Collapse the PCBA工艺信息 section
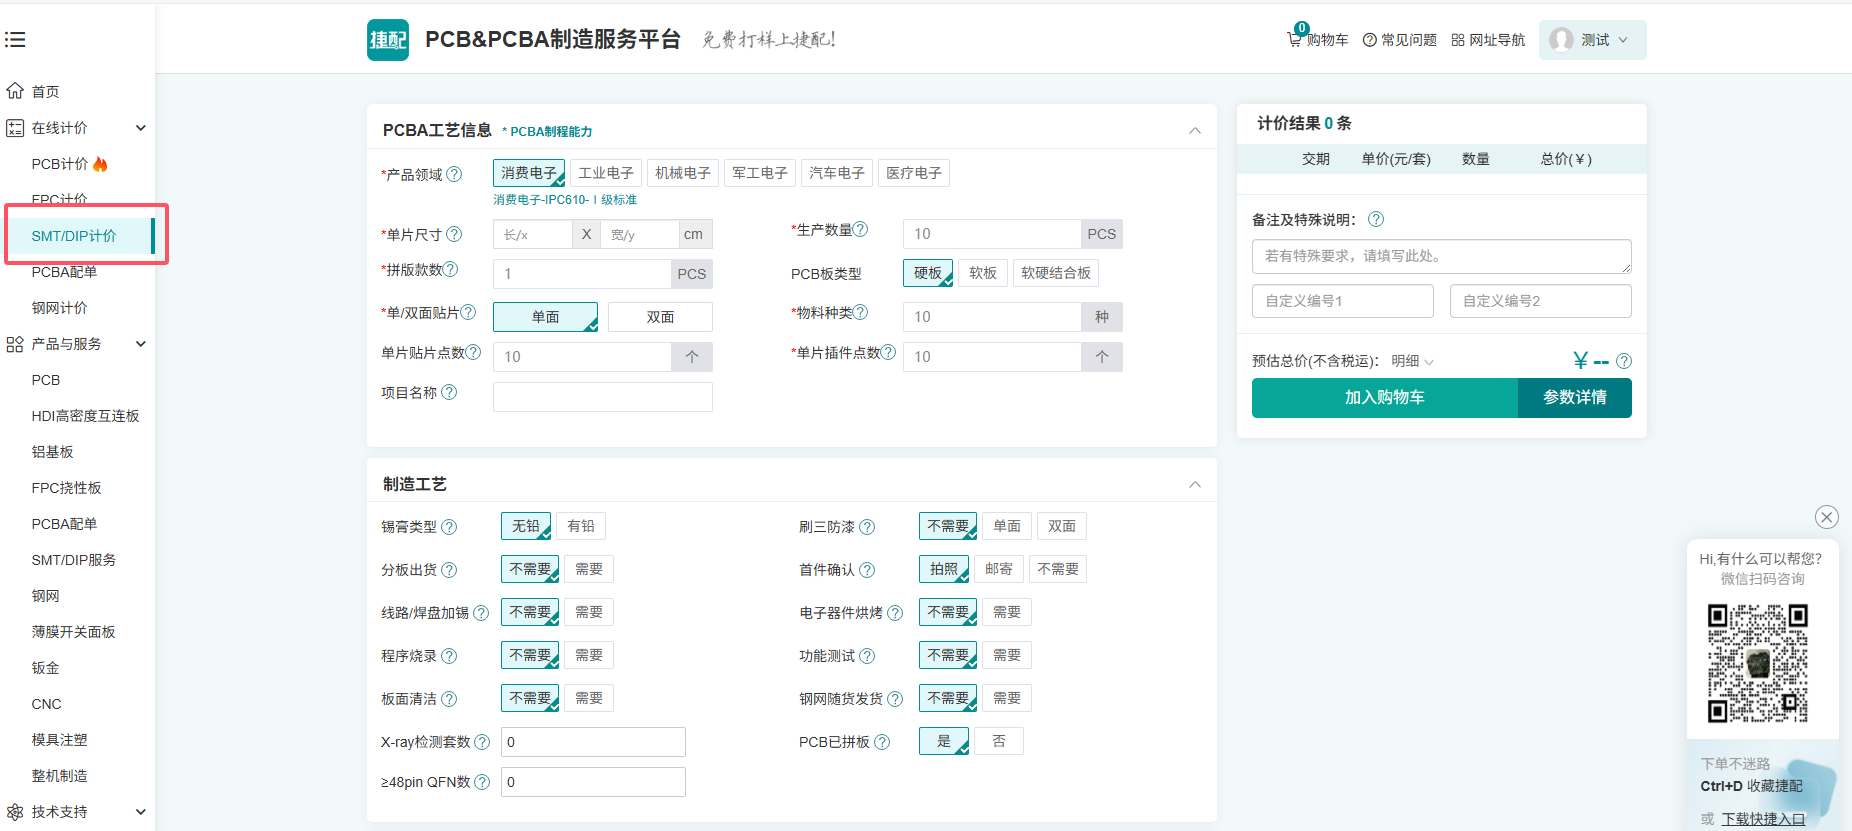 tap(1195, 131)
